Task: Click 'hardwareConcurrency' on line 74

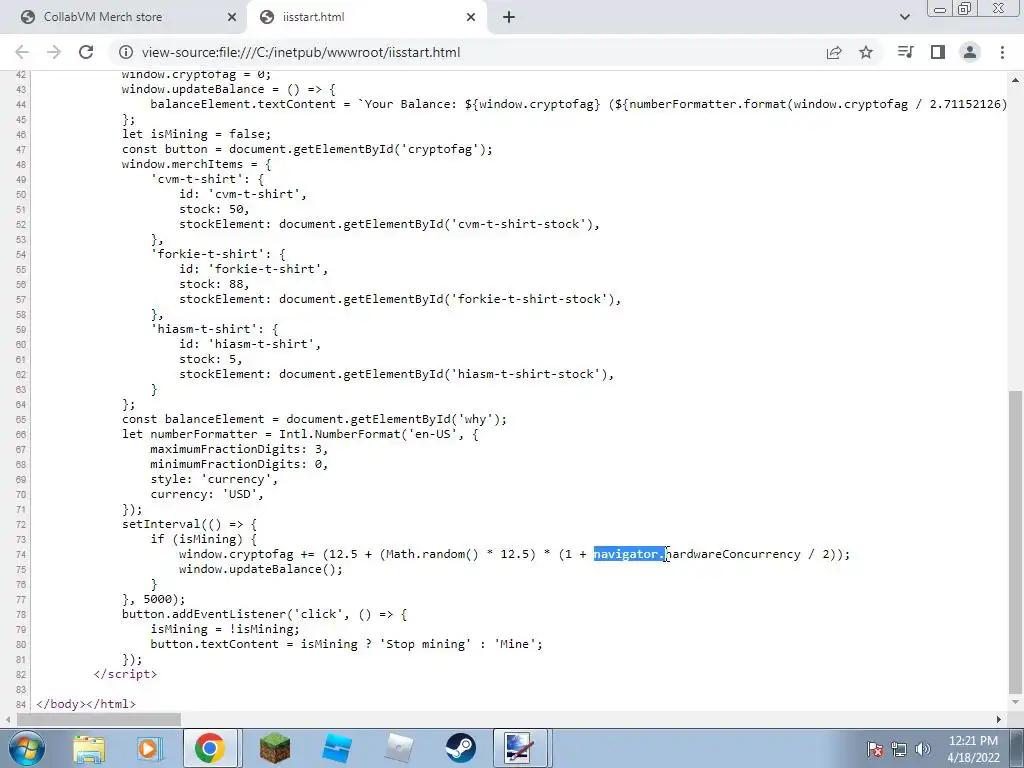Action: 733,554
